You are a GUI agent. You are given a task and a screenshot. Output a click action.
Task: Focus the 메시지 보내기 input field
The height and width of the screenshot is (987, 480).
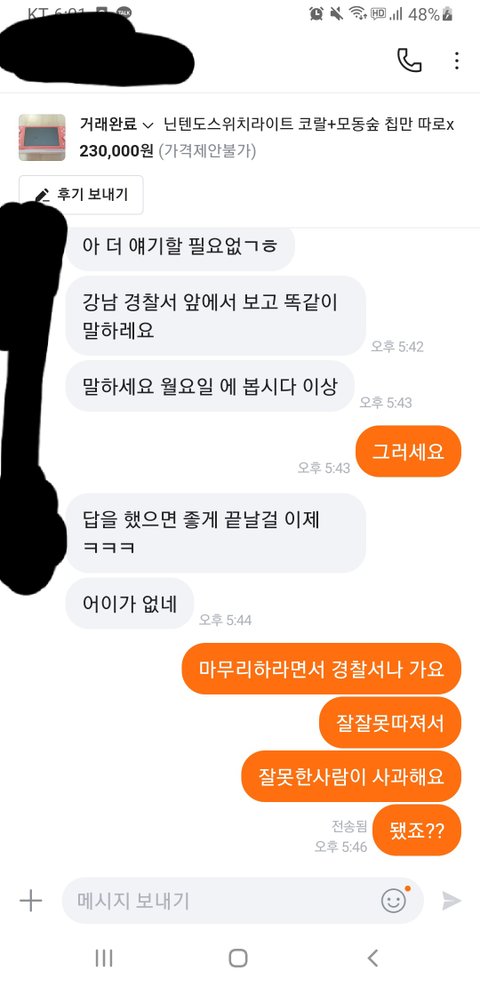(x=243, y=901)
